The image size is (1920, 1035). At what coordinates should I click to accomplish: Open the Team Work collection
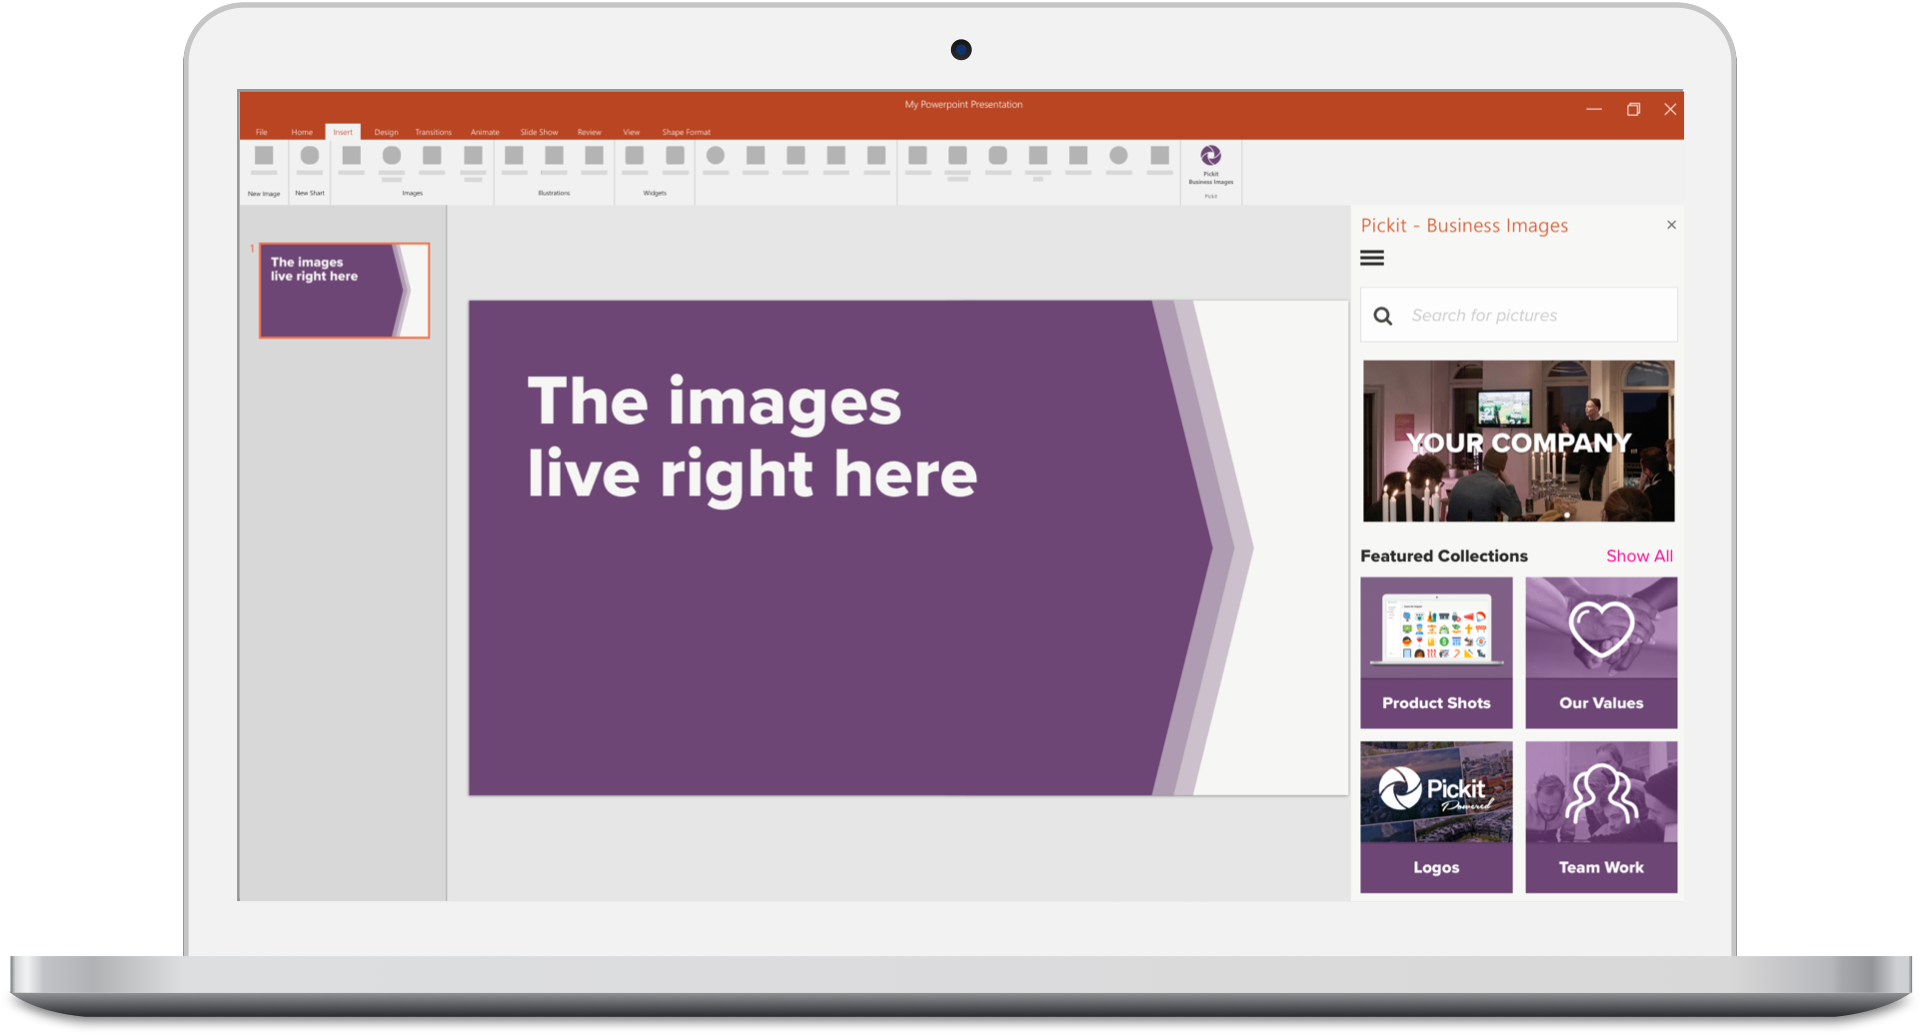pos(1601,817)
